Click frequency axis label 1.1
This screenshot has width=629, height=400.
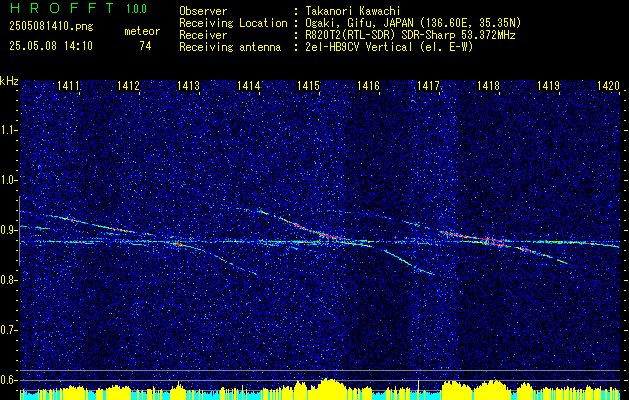9,130
